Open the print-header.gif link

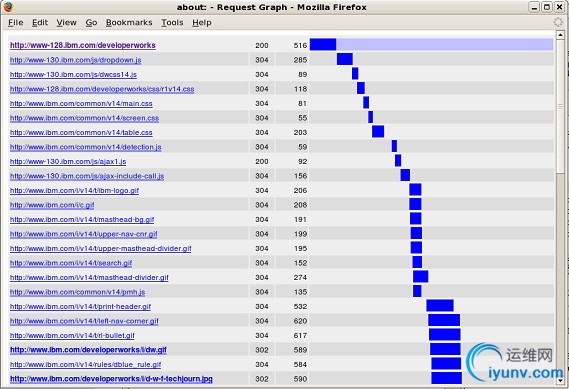80,307
